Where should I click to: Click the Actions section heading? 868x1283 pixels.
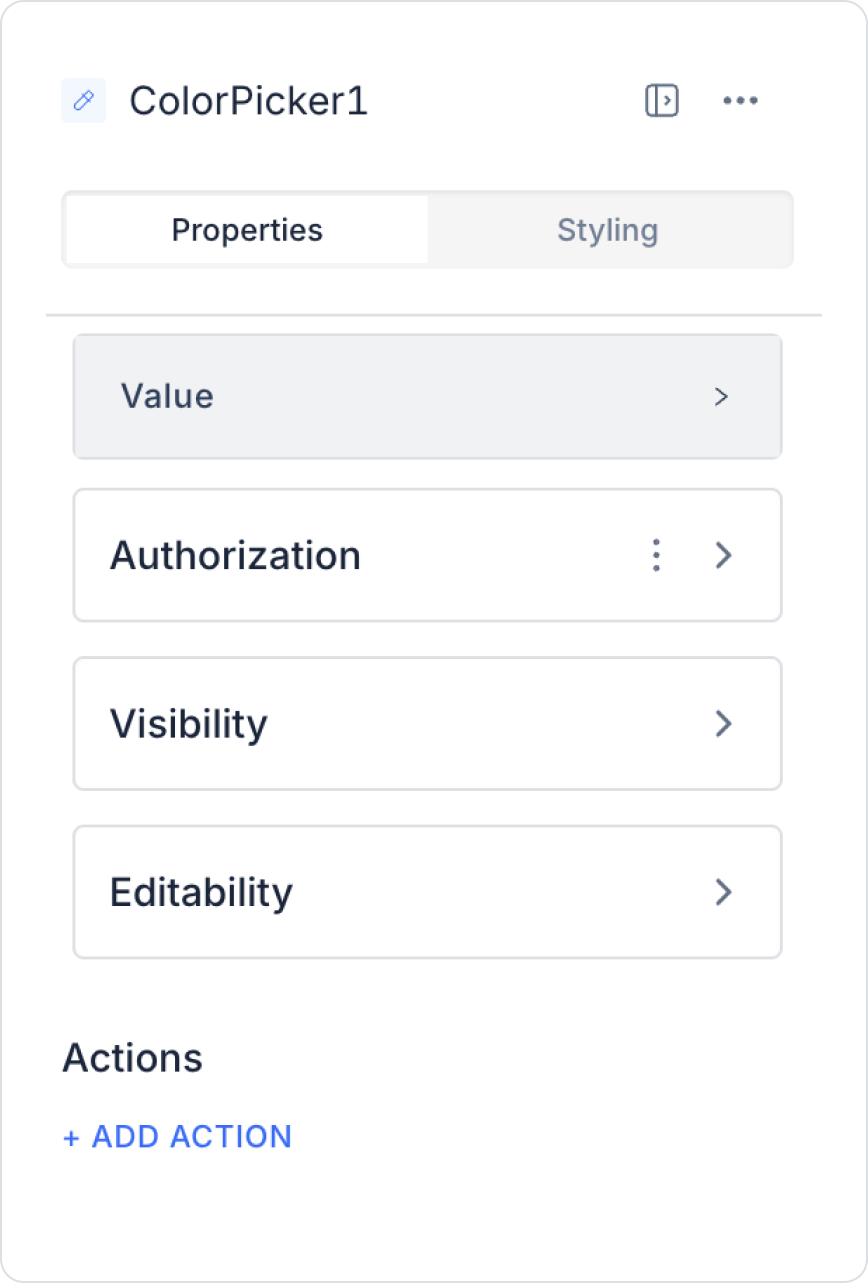pos(133,1057)
